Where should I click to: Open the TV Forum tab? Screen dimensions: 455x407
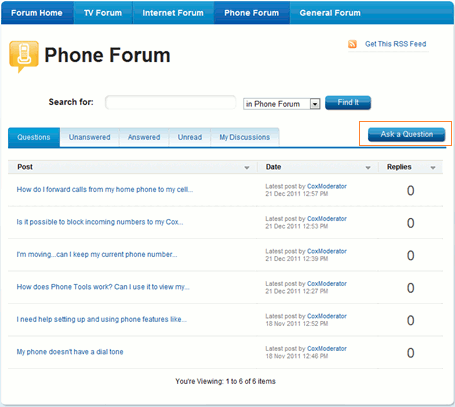pos(103,13)
